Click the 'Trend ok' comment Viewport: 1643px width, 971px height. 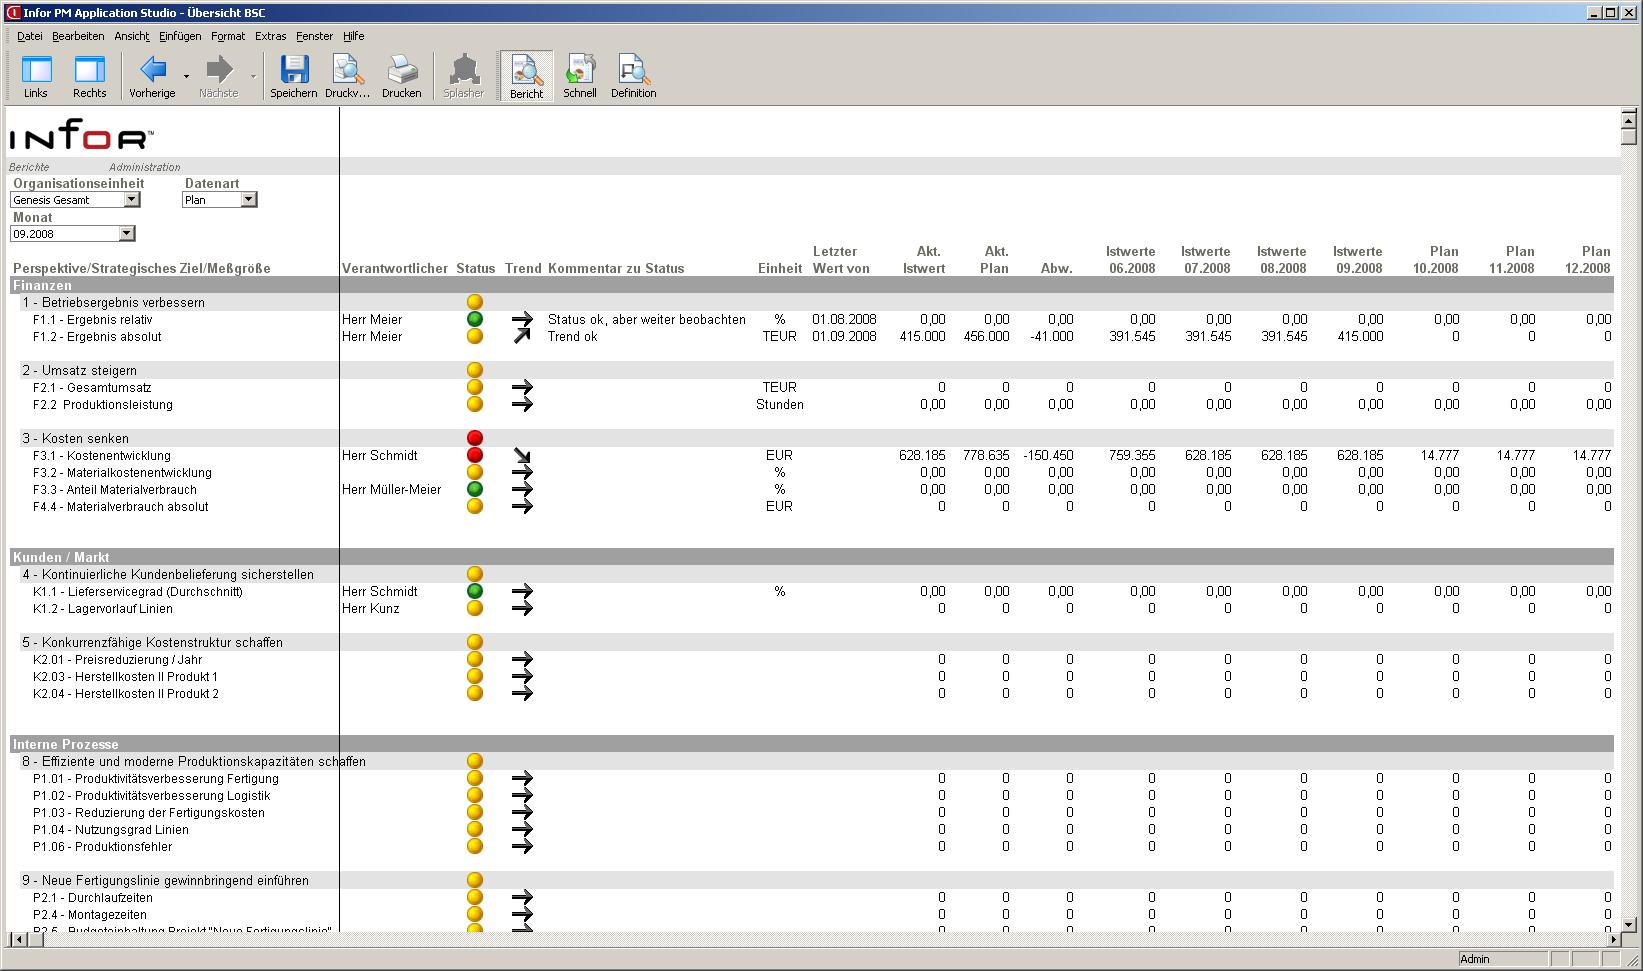coord(572,337)
